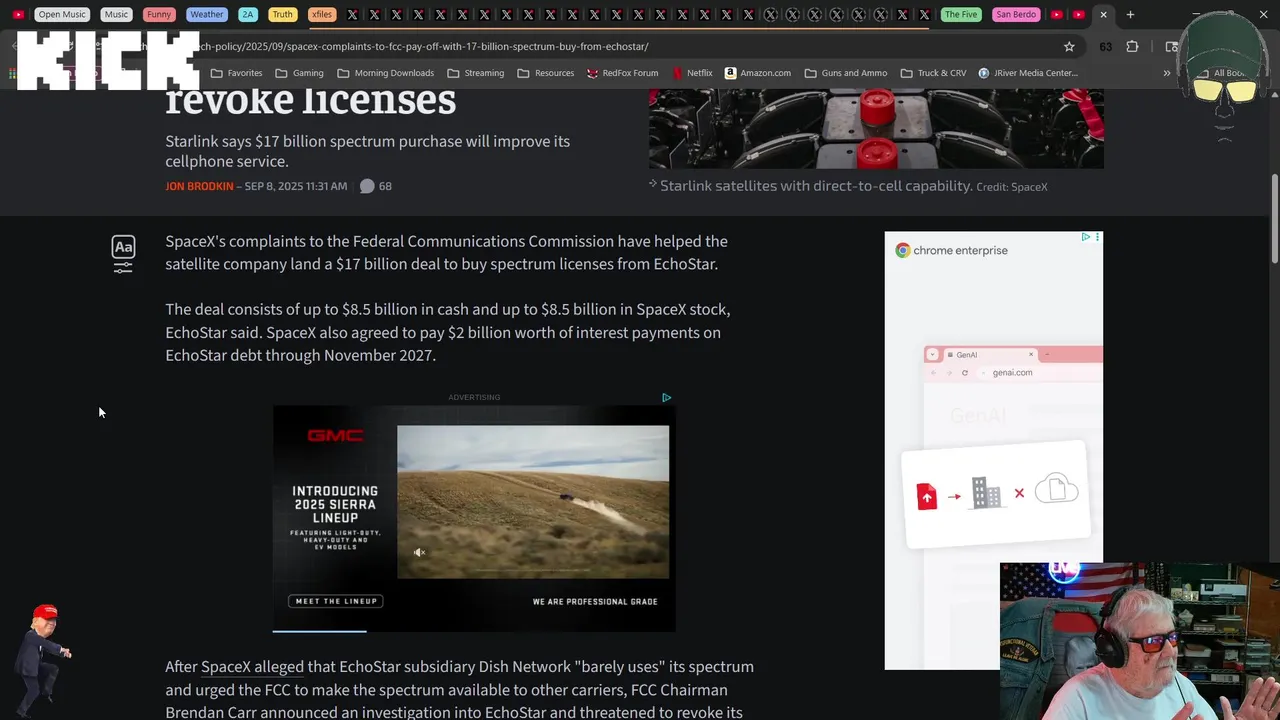The width and height of the screenshot is (1280, 720).
Task: Expand the 2A tab group
Action: tap(248, 15)
